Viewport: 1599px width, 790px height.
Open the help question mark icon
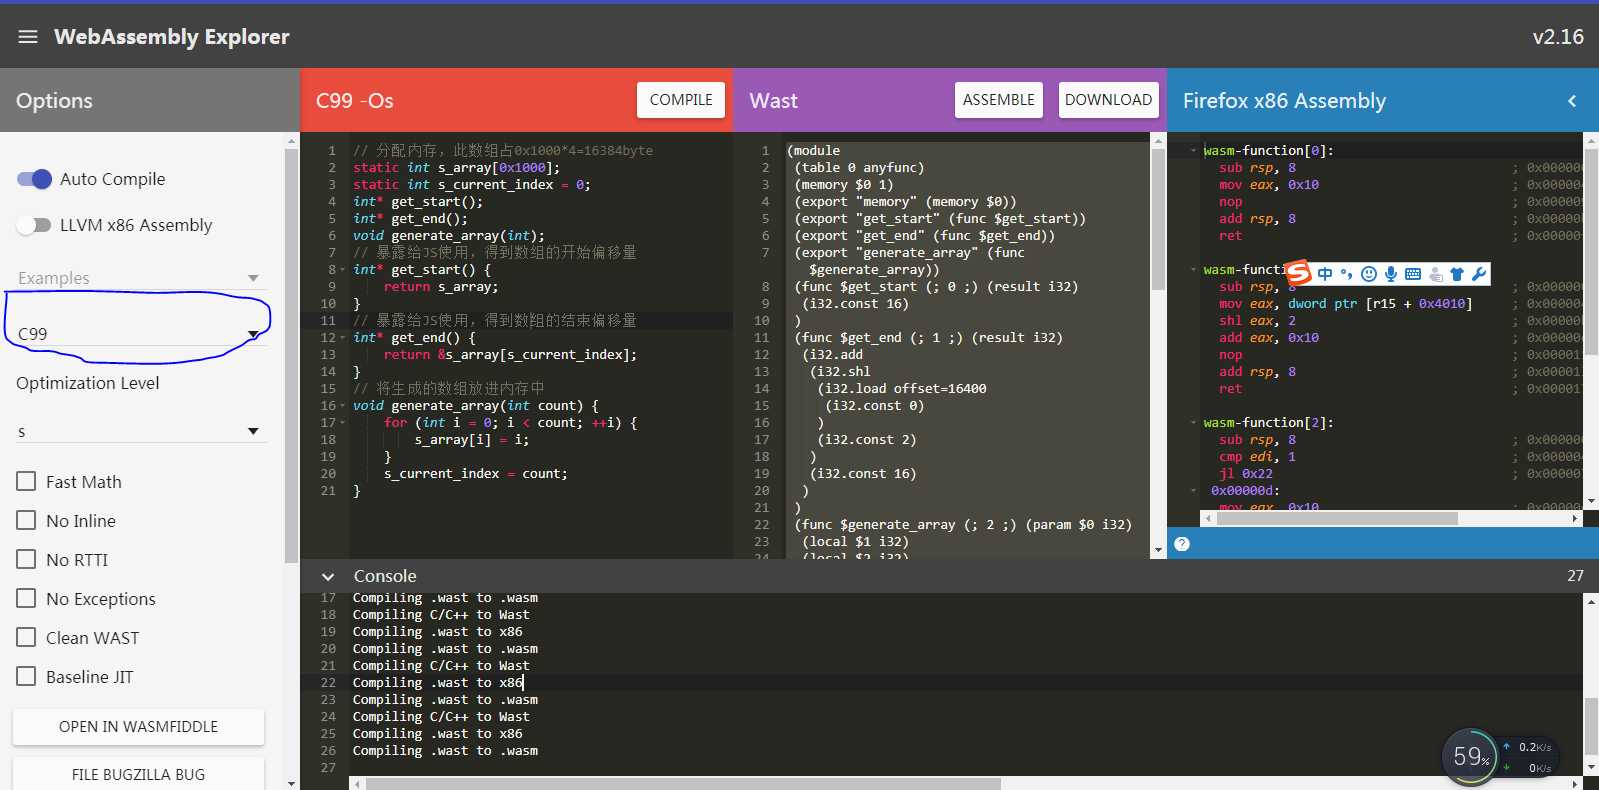click(x=1182, y=544)
